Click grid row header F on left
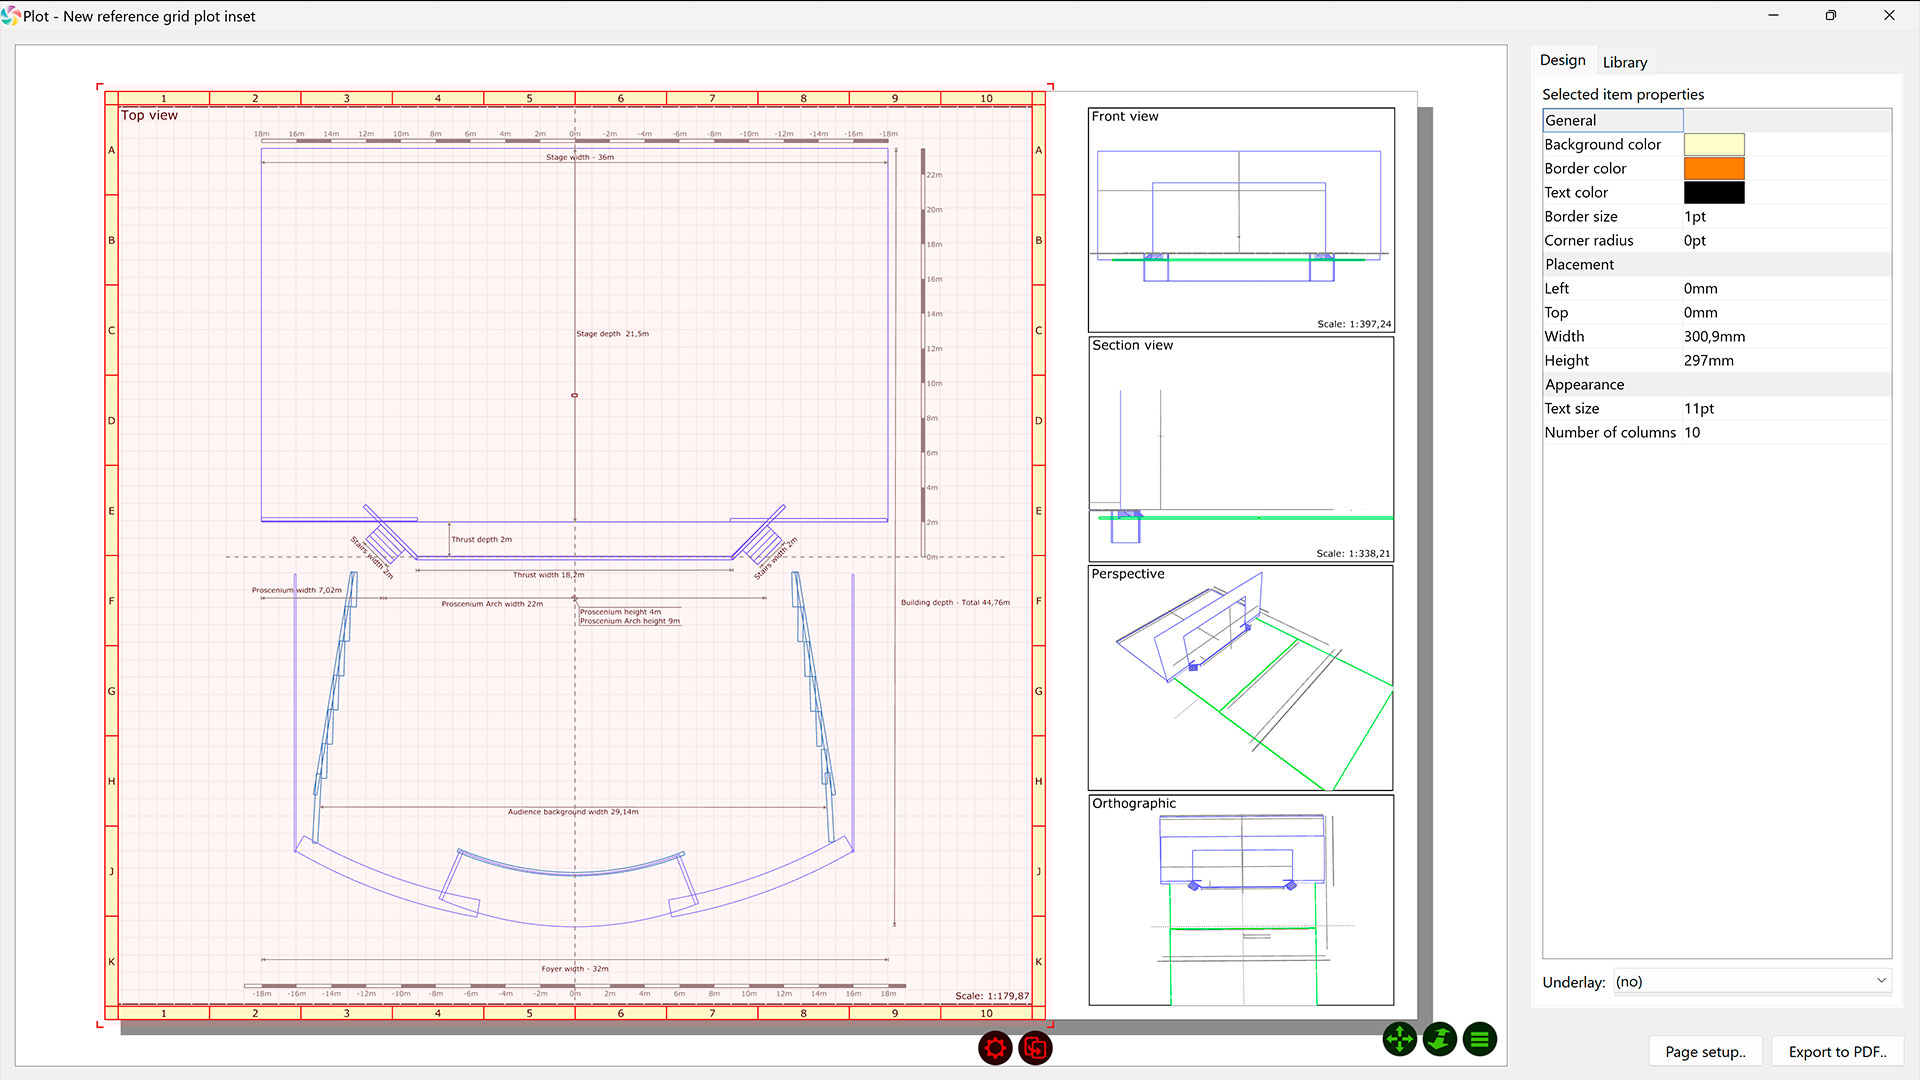 tap(111, 601)
